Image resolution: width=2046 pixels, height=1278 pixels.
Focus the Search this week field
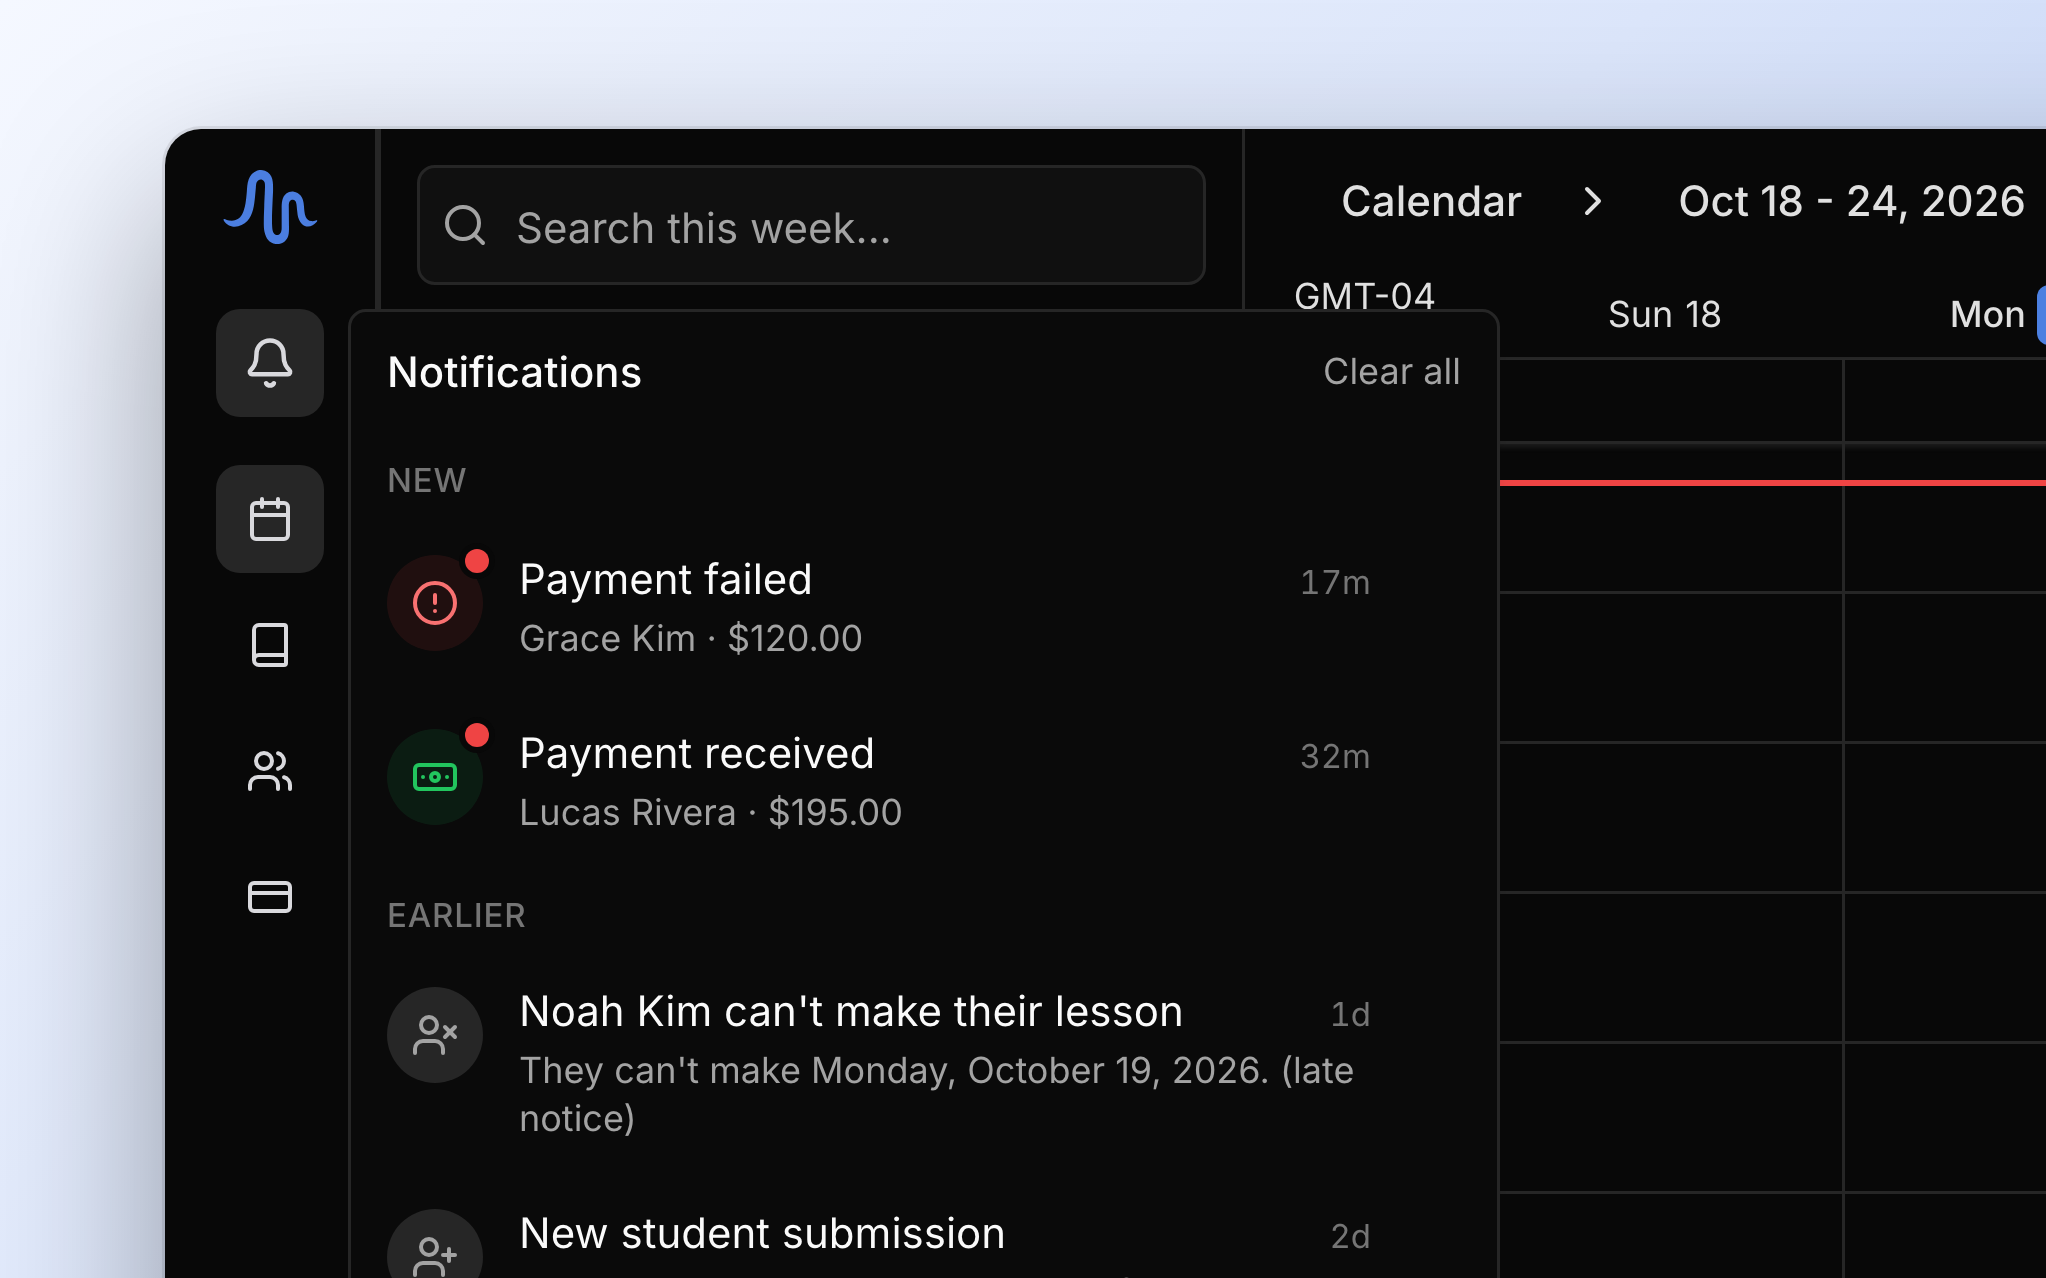pos(811,226)
